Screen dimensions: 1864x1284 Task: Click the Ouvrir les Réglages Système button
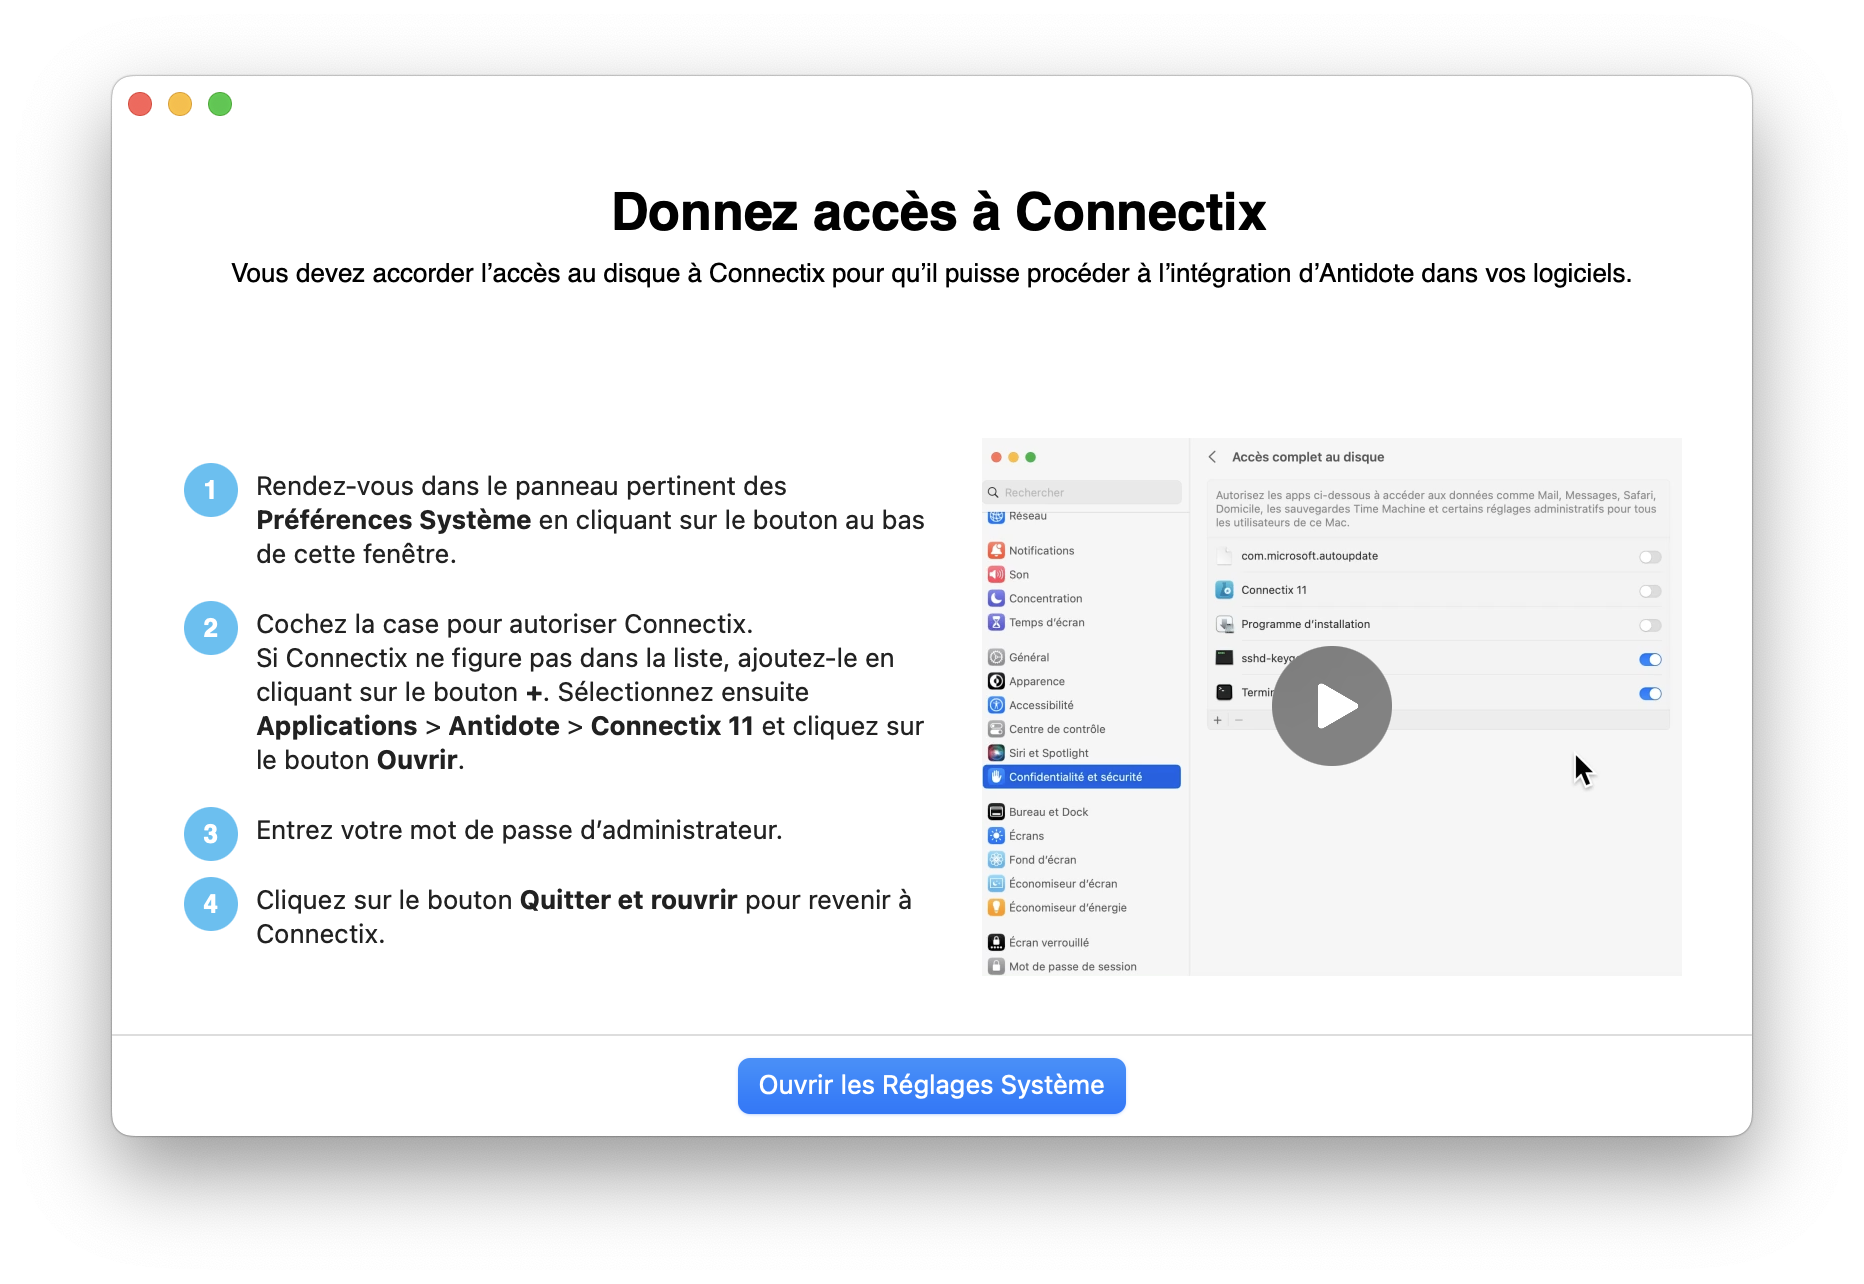tap(931, 1085)
